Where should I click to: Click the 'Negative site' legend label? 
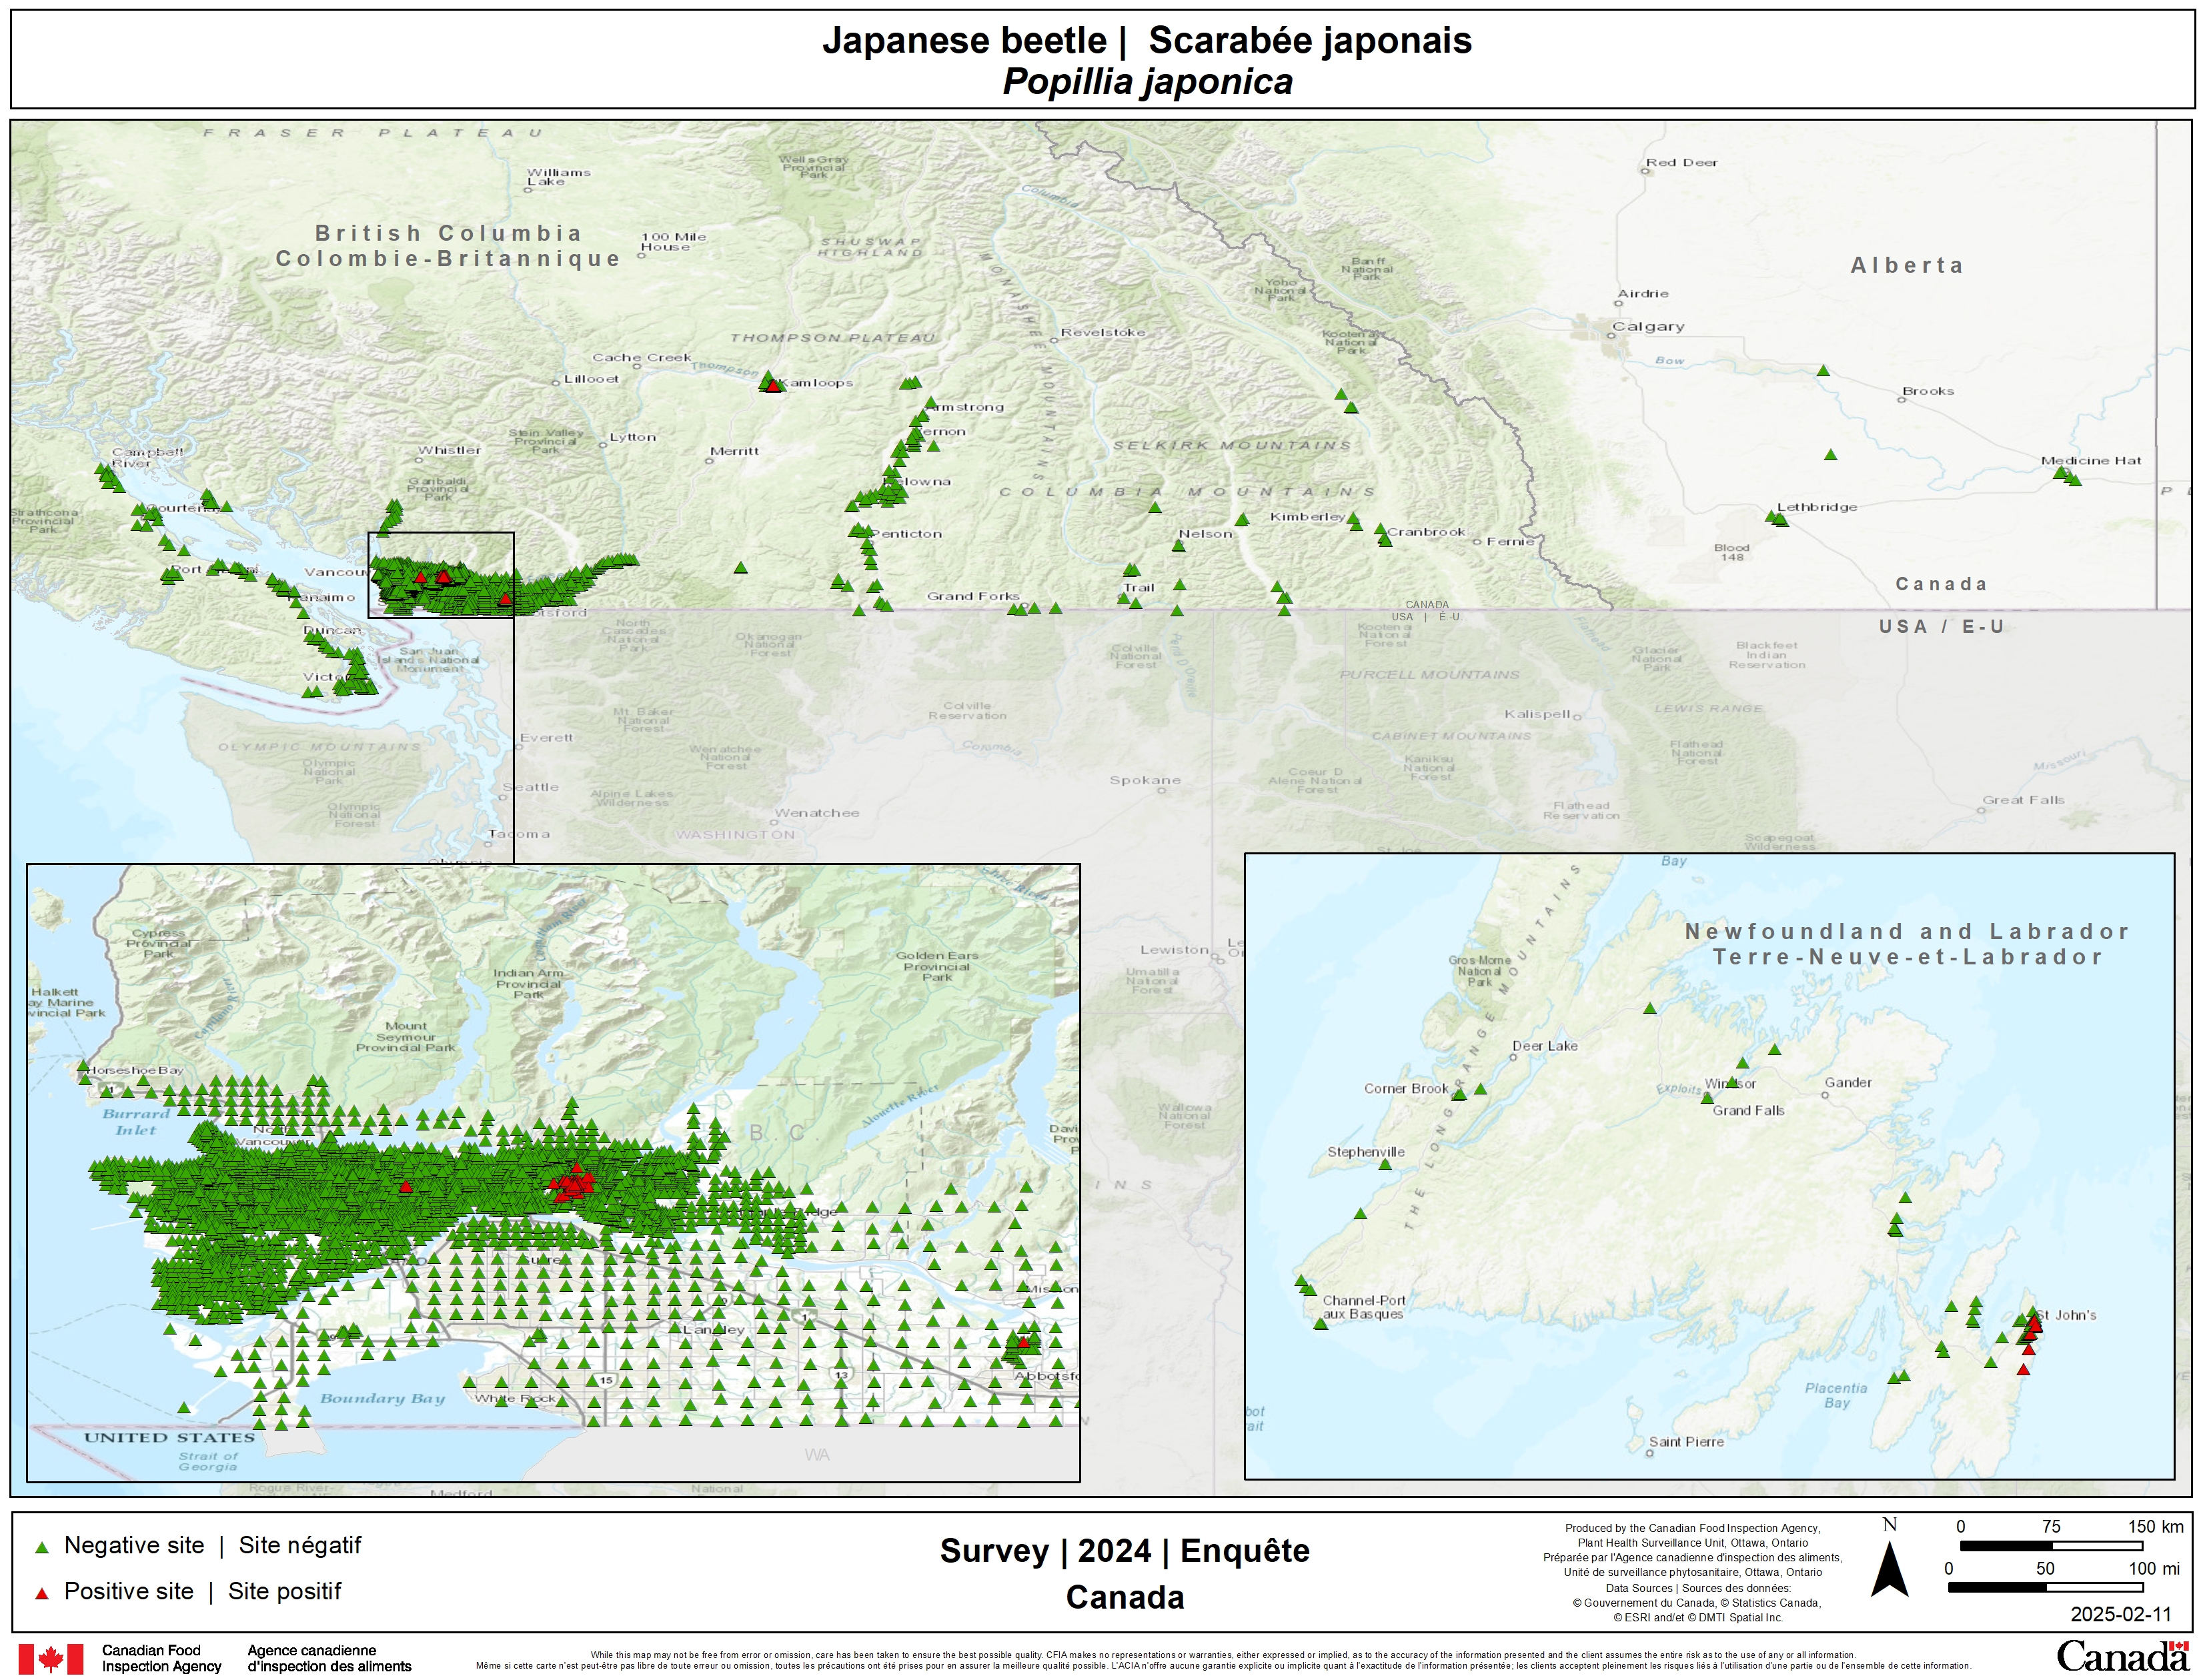(134, 1546)
